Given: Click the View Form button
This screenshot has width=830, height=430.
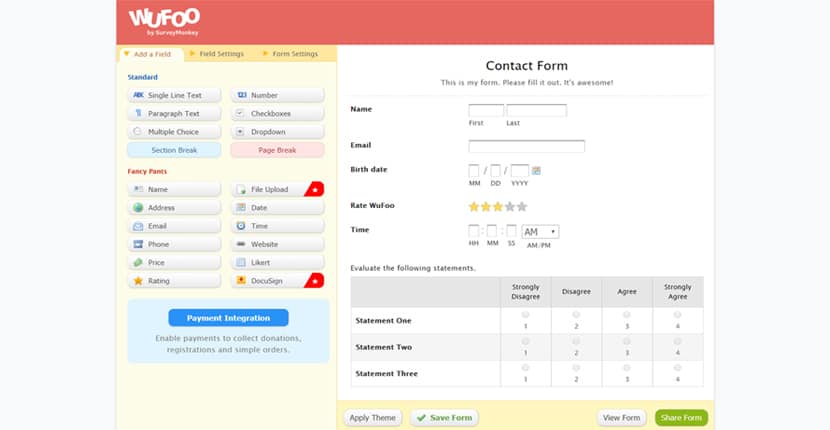Looking at the screenshot, I should tap(621, 418).
